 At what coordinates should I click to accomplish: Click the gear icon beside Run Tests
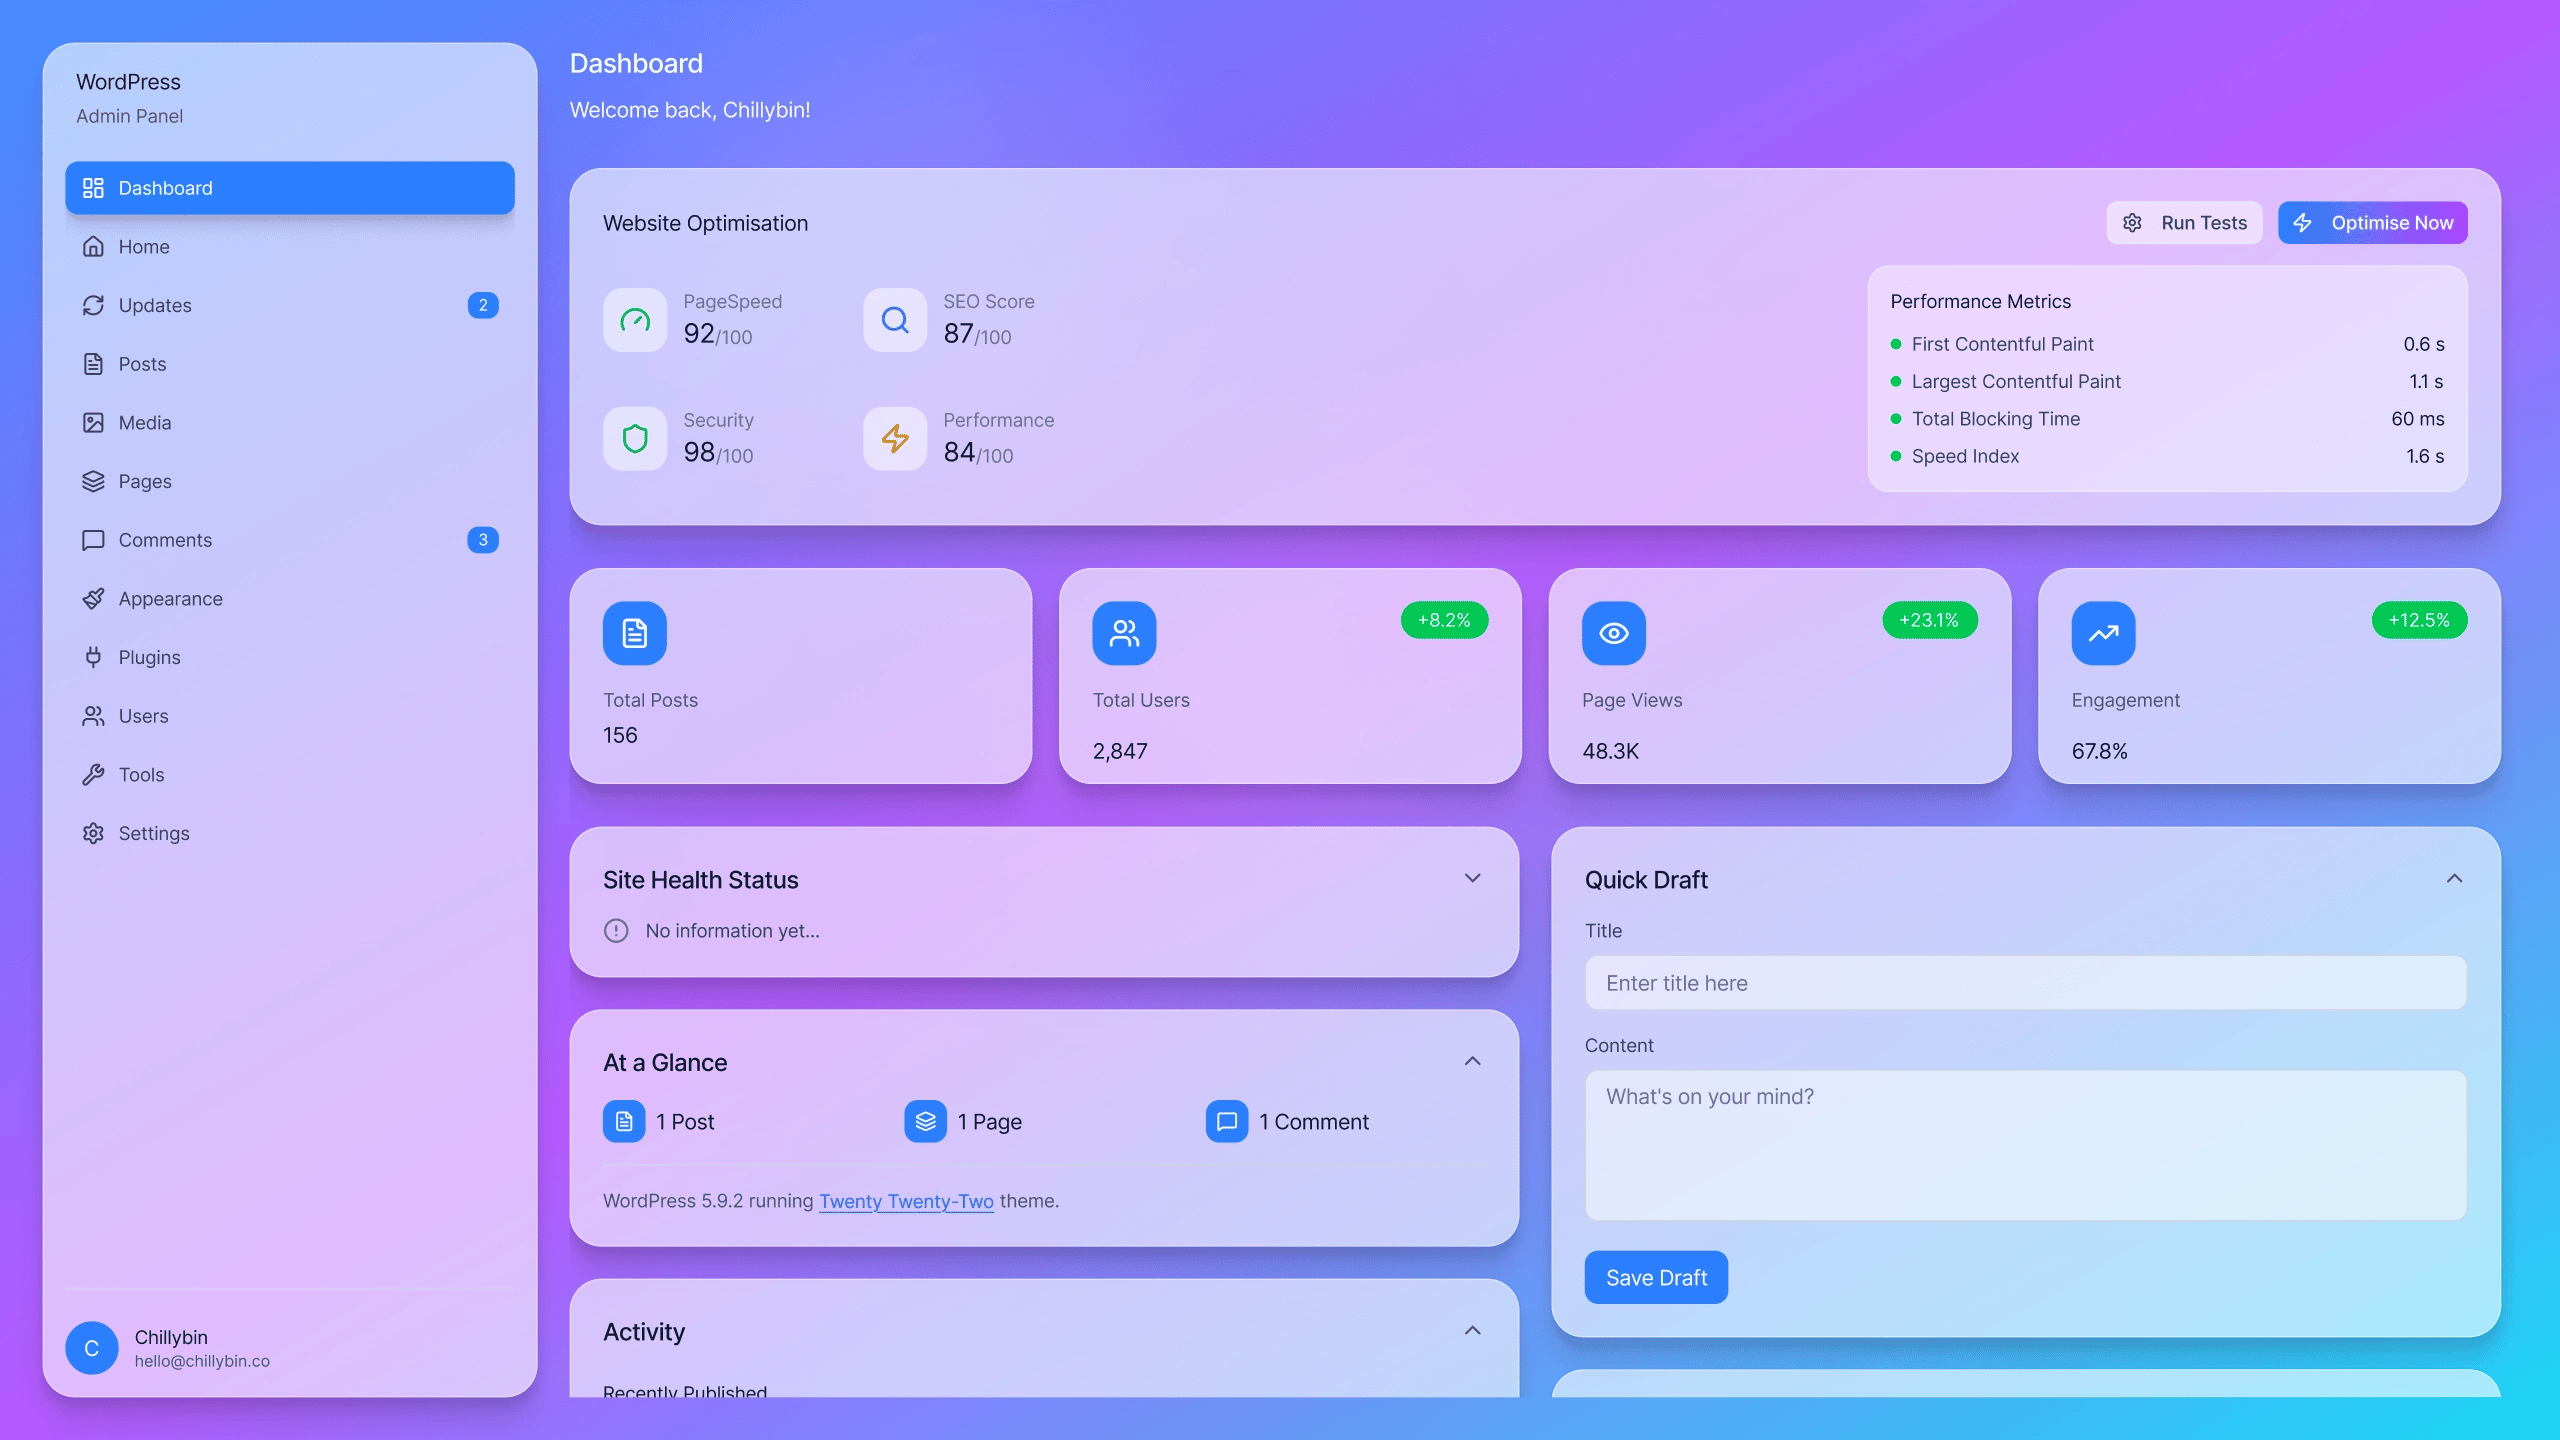(2132, 222)
